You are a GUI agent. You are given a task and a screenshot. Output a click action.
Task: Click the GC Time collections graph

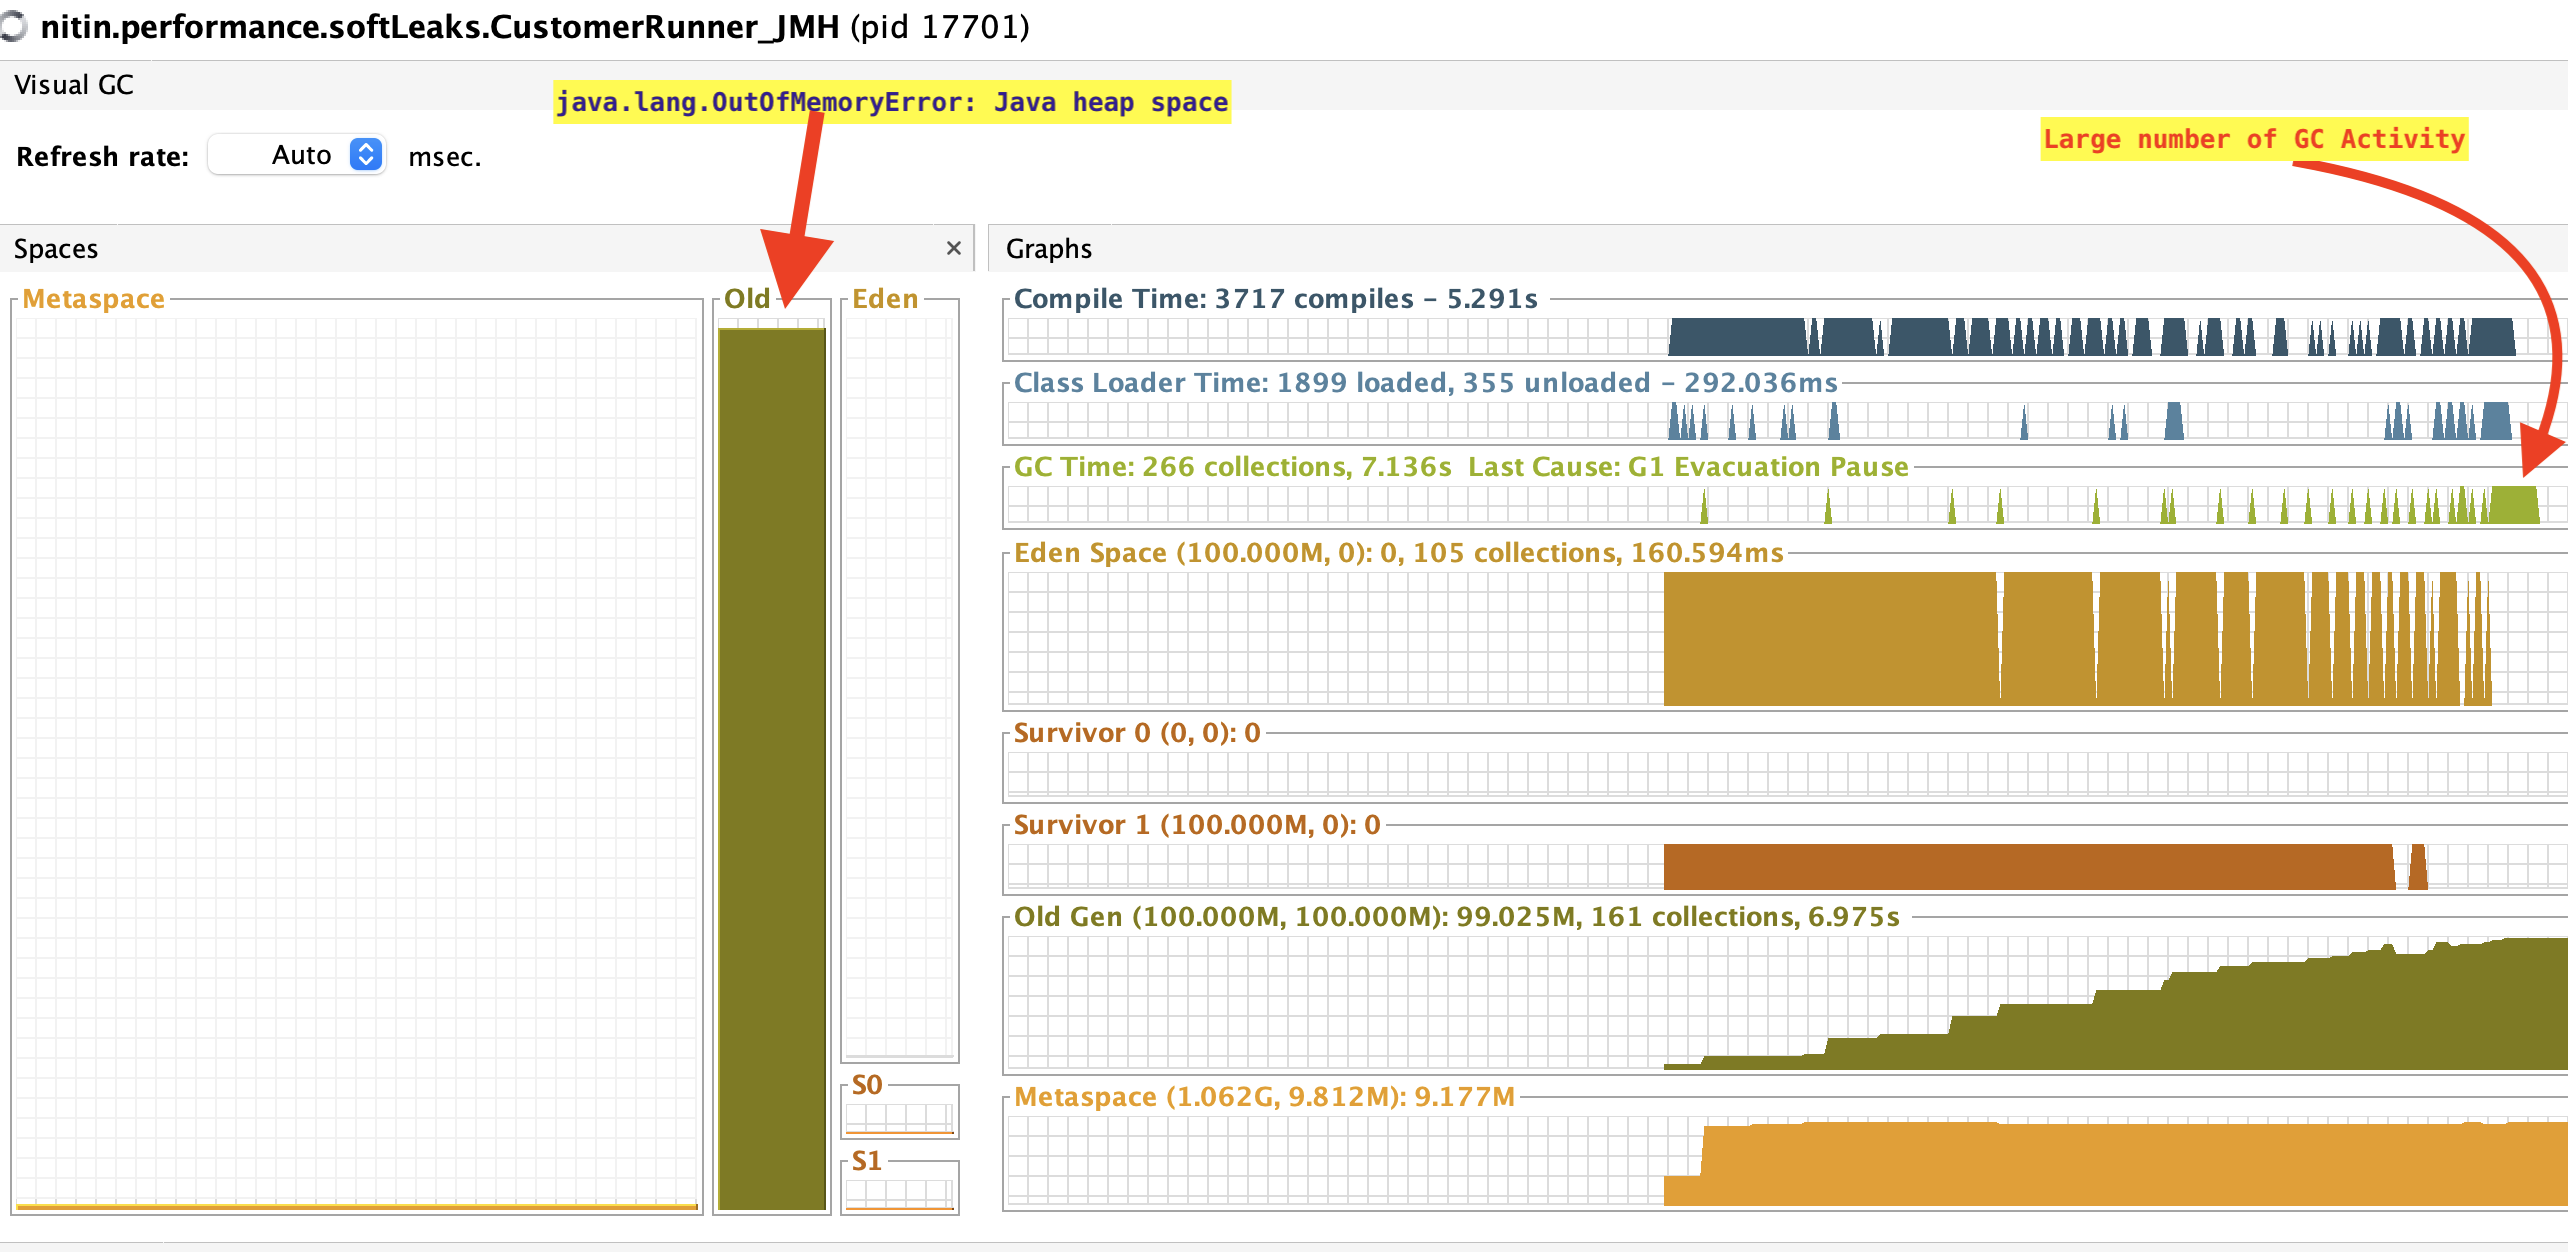tap(1784, 505)
